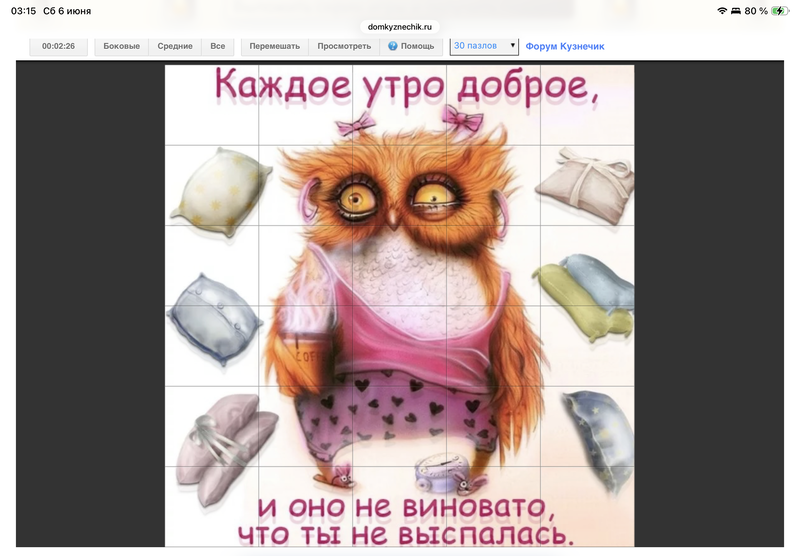Open the 30 пазлов dropdown
Viewport: 800px width, 556px height.
tap(484, 46)
